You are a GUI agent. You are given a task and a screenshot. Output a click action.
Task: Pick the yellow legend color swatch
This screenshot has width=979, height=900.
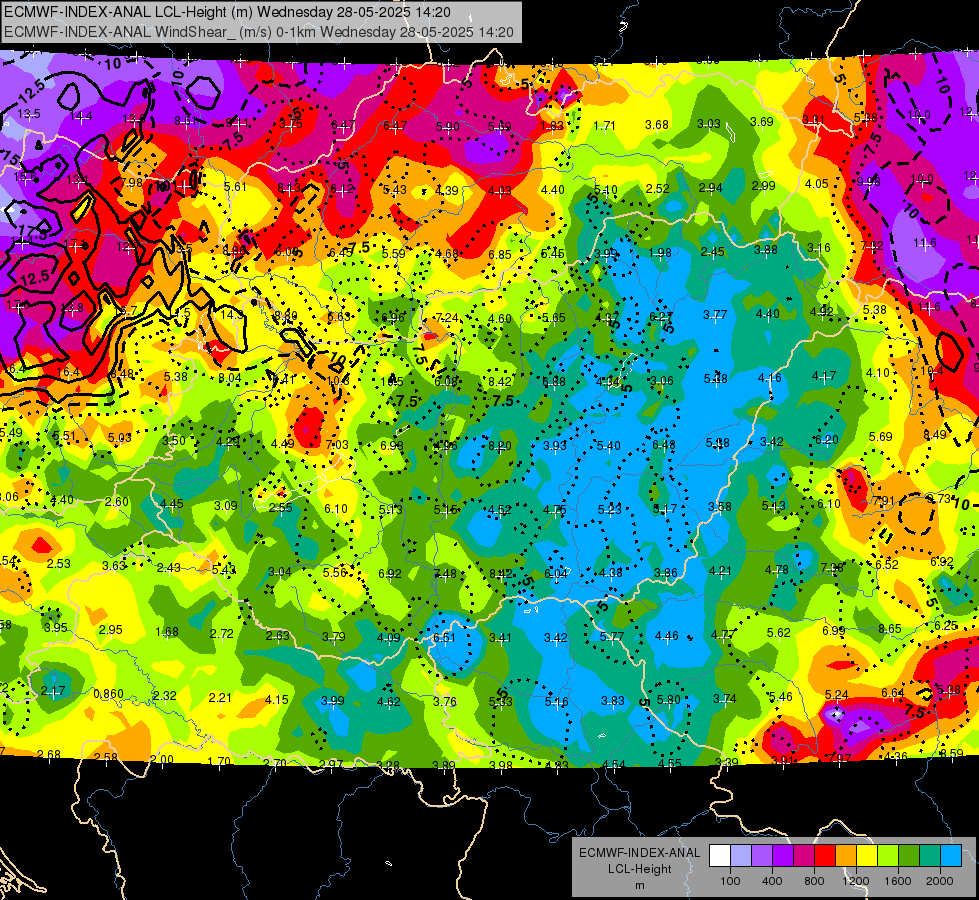(x=867, y=856)
